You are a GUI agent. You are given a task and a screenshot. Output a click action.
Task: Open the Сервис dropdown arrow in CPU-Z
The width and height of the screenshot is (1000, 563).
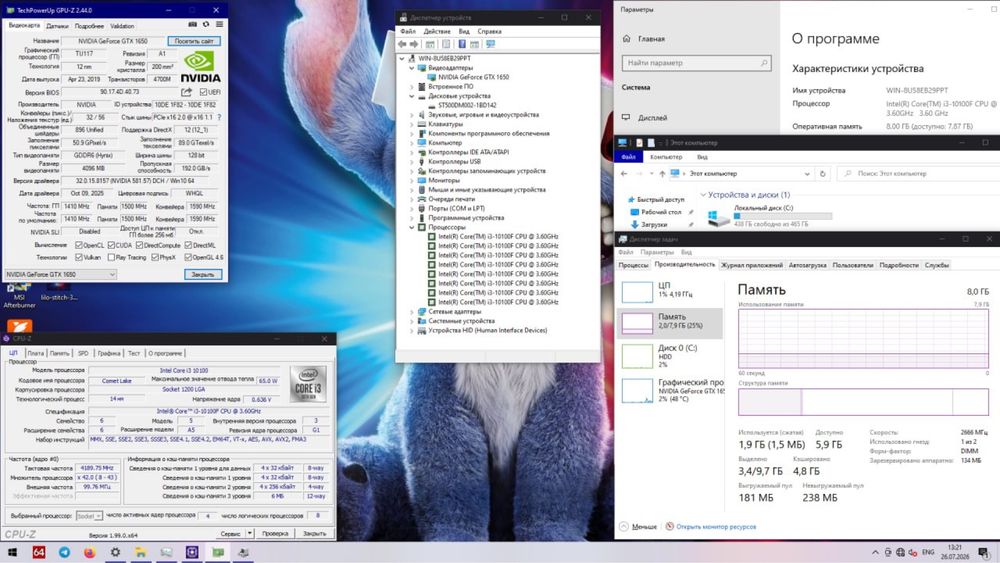(x=250, y=533)
